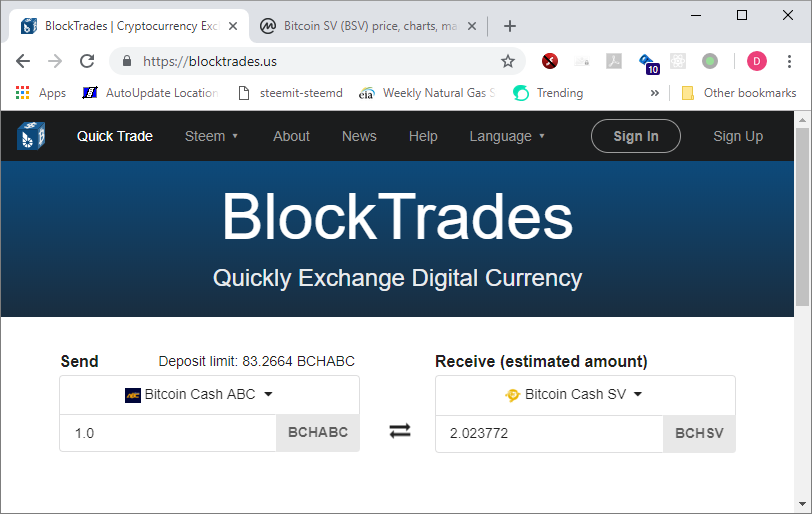
Task: Click the Quickly Exchange Digital Currency tagline
Action: [x=397, y=278]
